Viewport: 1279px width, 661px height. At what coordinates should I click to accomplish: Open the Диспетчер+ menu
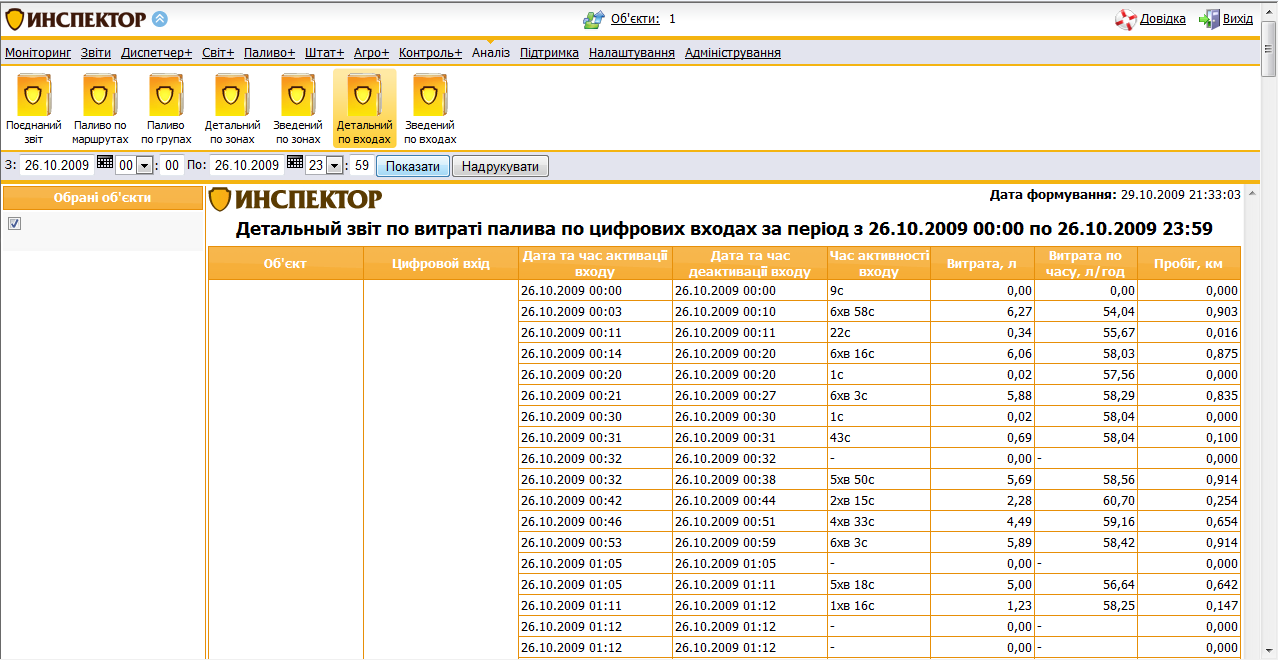156,53
